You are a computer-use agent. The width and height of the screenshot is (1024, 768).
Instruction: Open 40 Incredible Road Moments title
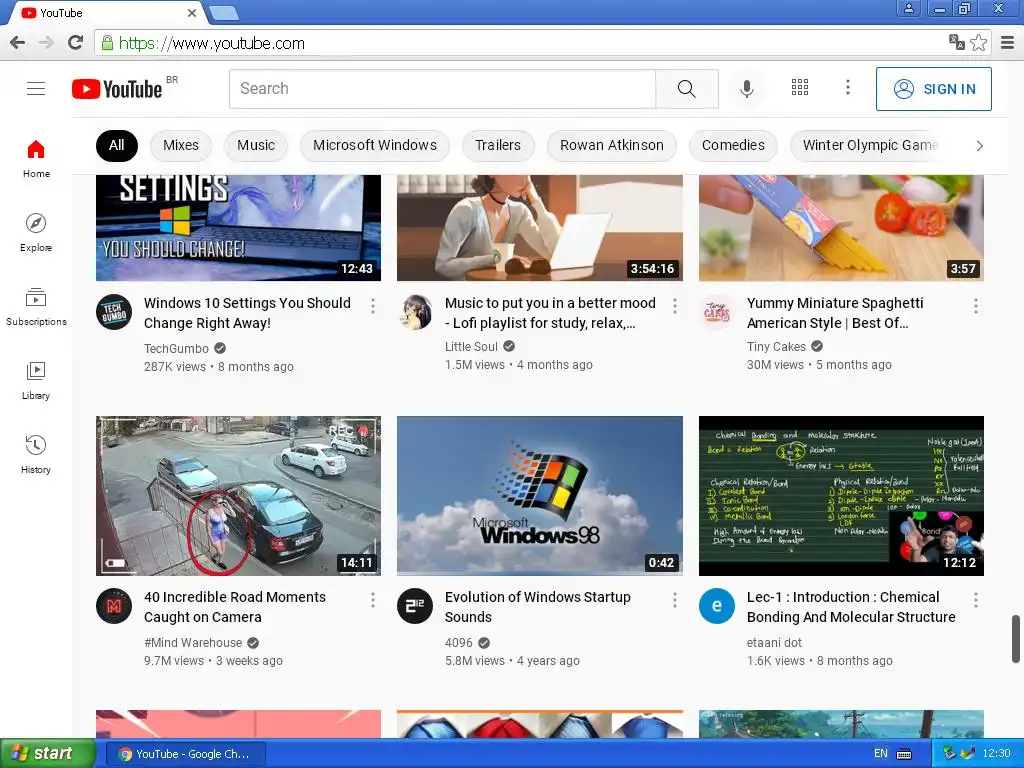click(235, 607)
